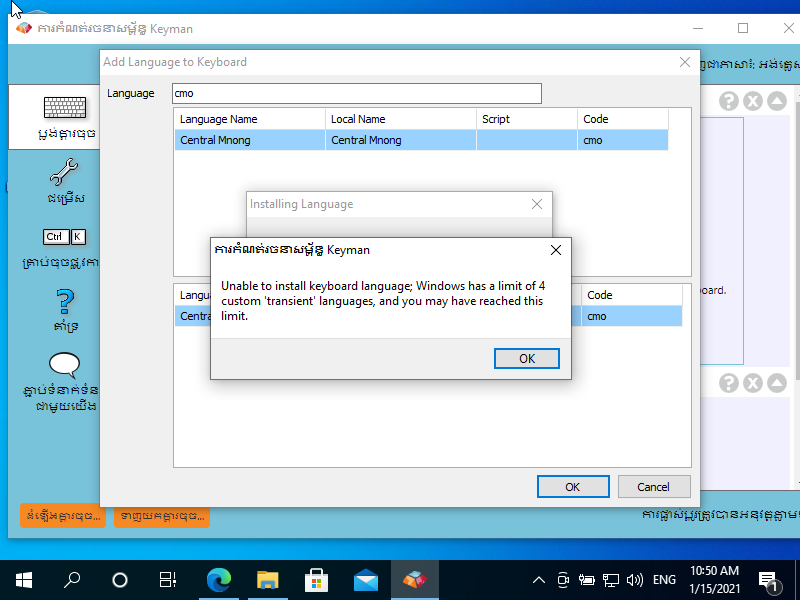Close the Installing Language dialog
800x600 pixels.
coord(537,204)
